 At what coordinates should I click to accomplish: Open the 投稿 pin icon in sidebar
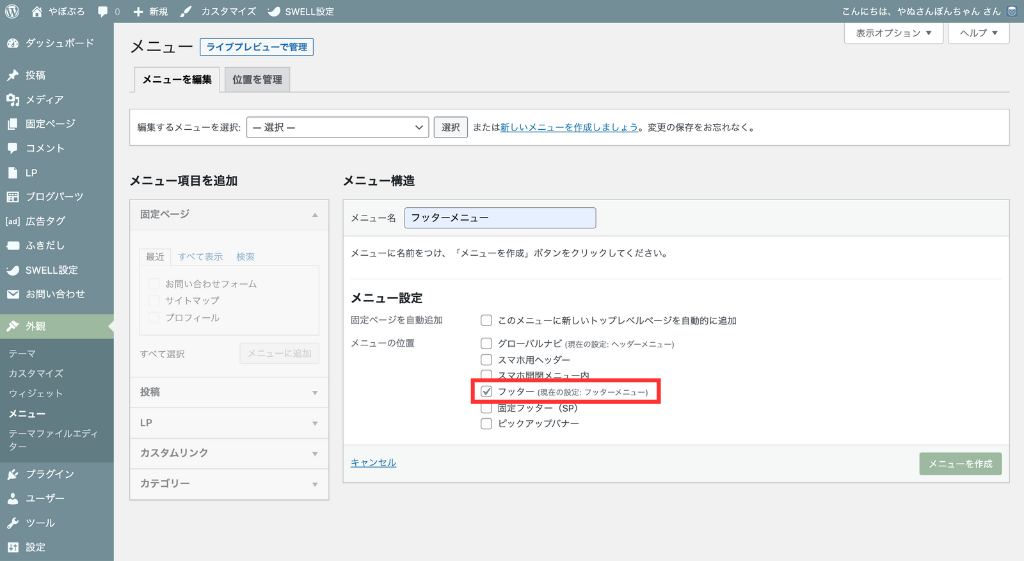[12, 75]
